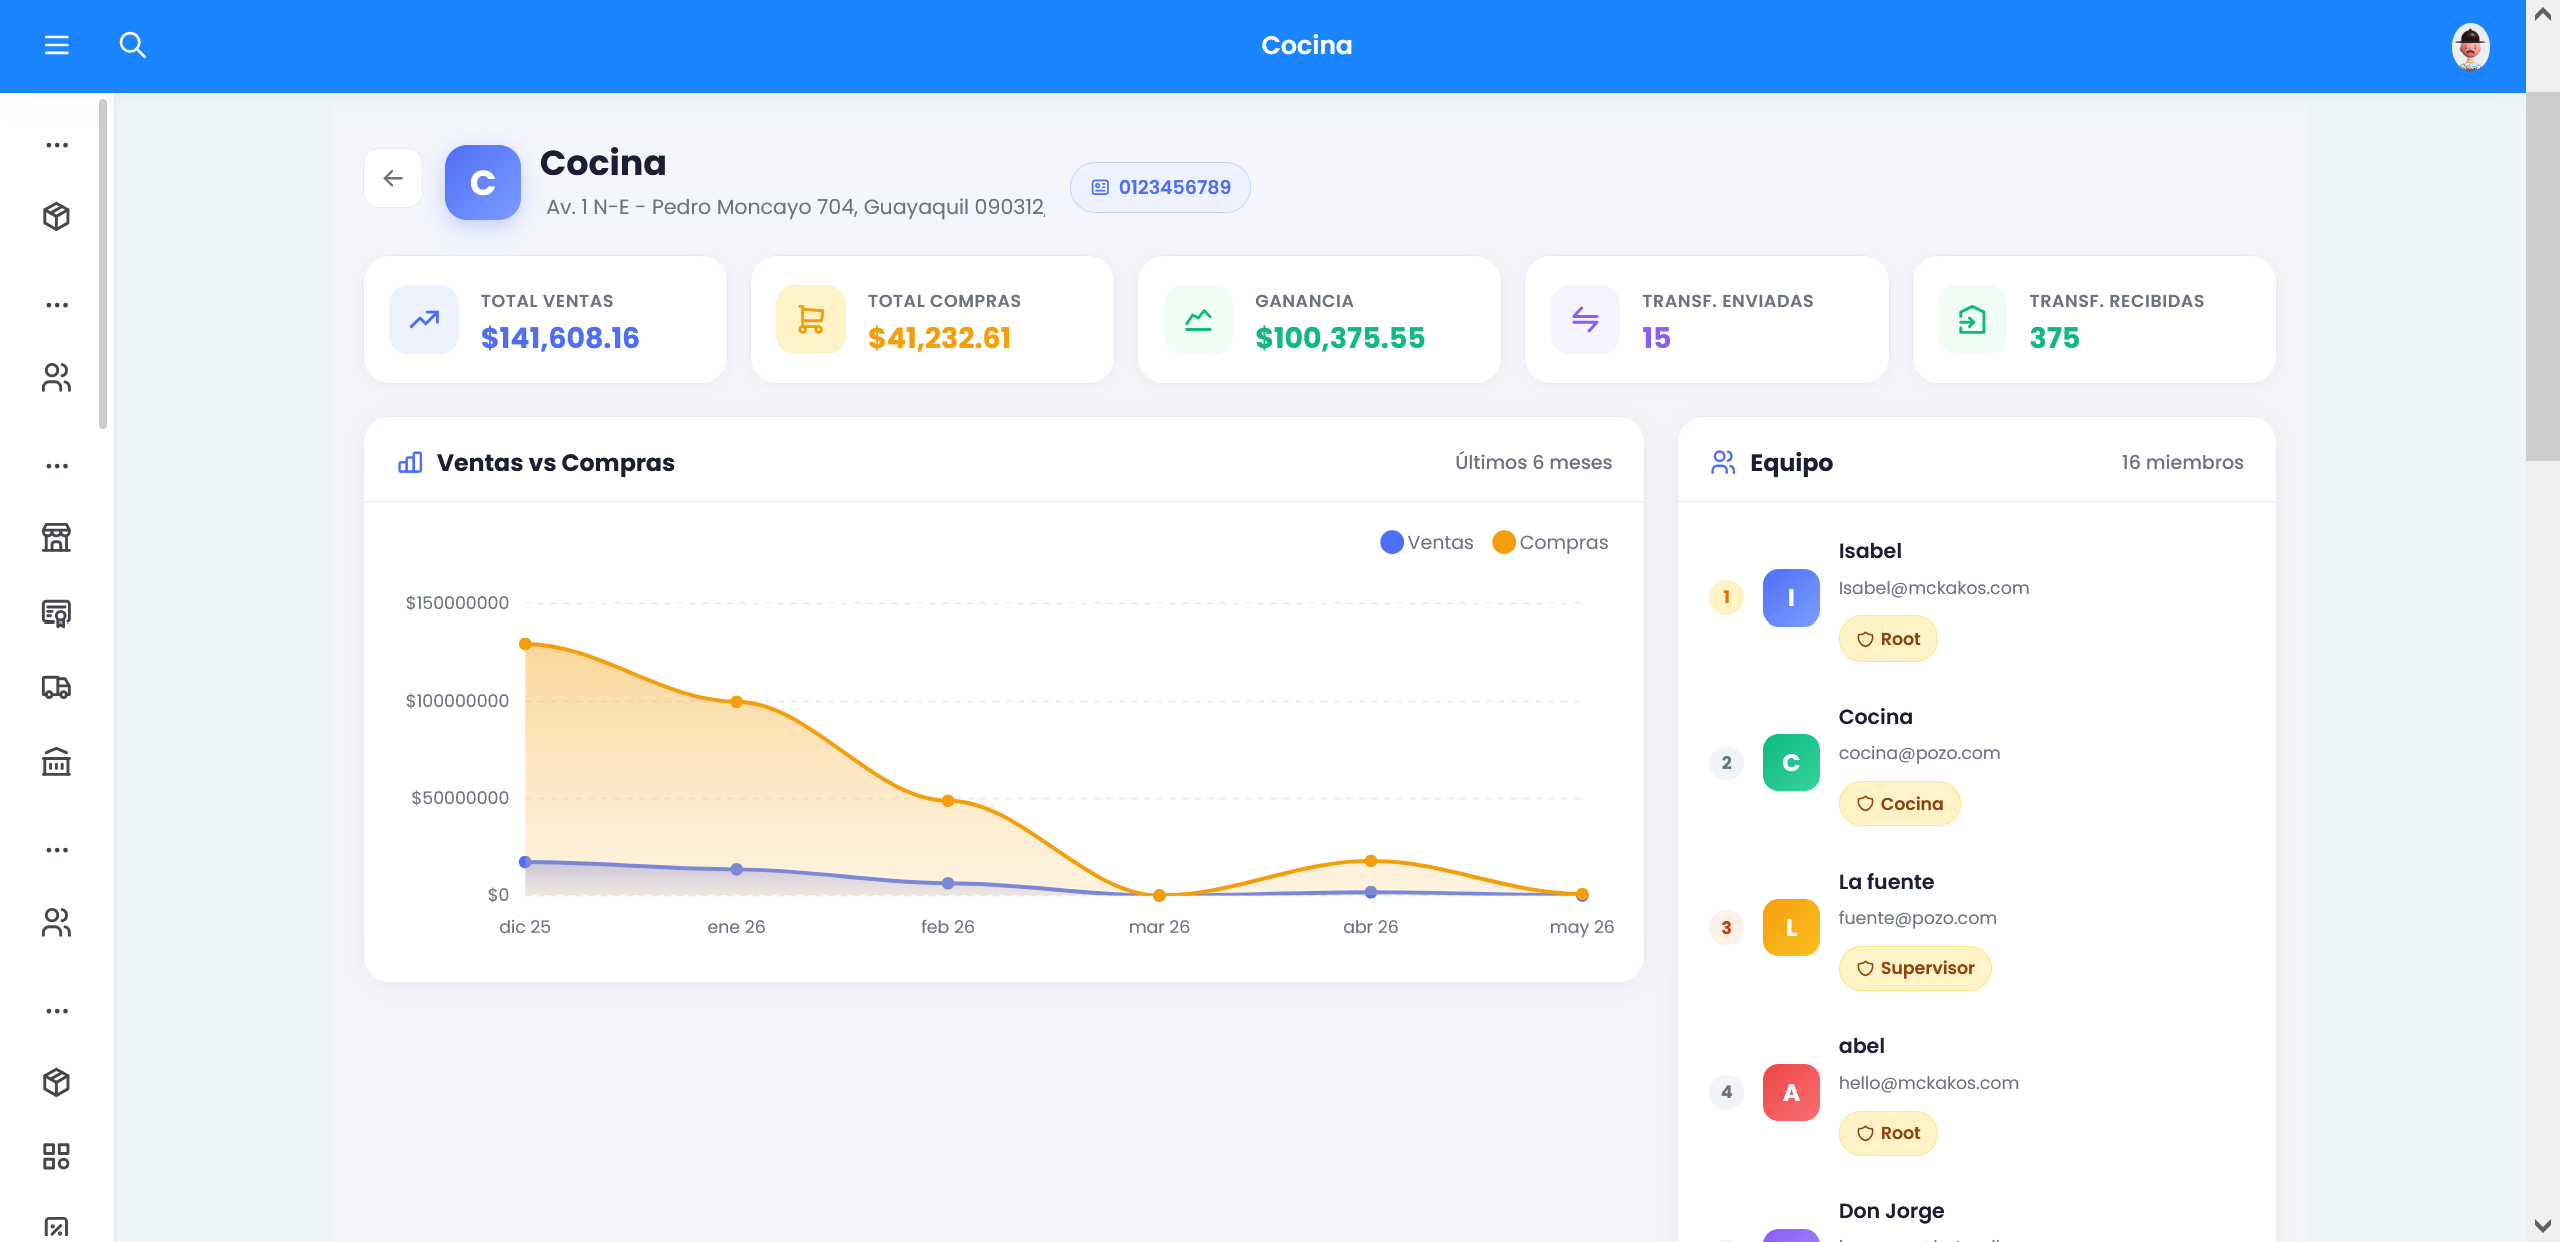Go back with the arrow button
Viewport: 2560px width, 1242px height.
(x=393, y=178)
